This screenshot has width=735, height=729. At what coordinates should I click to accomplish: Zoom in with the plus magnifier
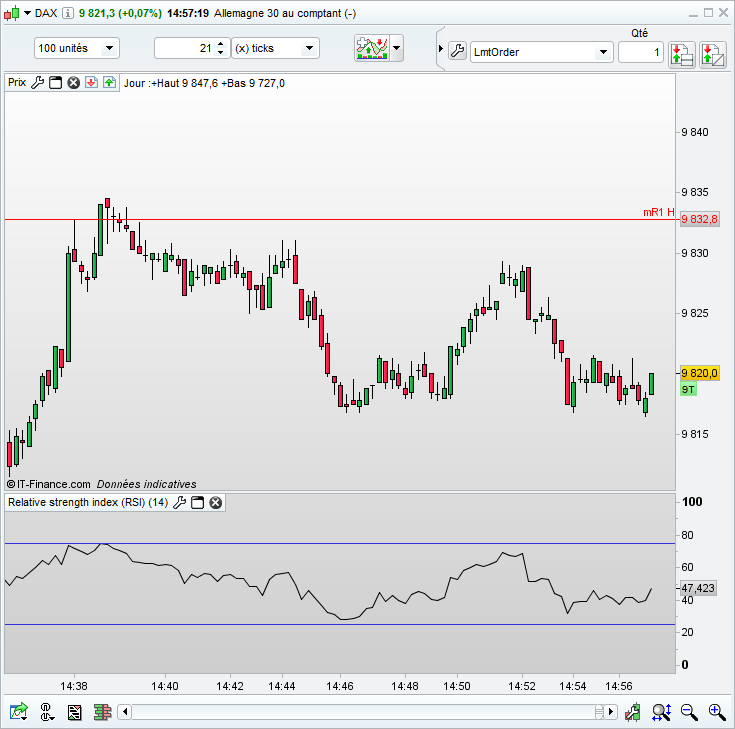(717, 713)
